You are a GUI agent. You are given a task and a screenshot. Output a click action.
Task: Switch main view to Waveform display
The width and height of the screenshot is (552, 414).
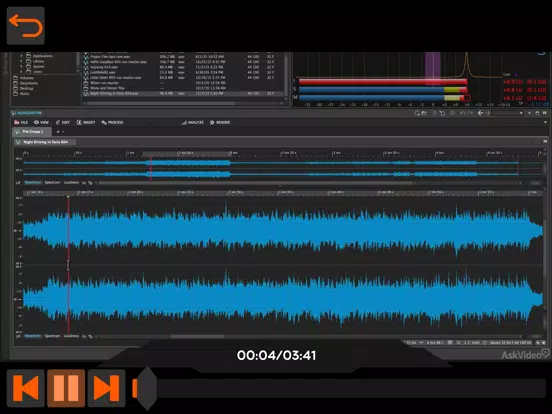coord(33,336)
